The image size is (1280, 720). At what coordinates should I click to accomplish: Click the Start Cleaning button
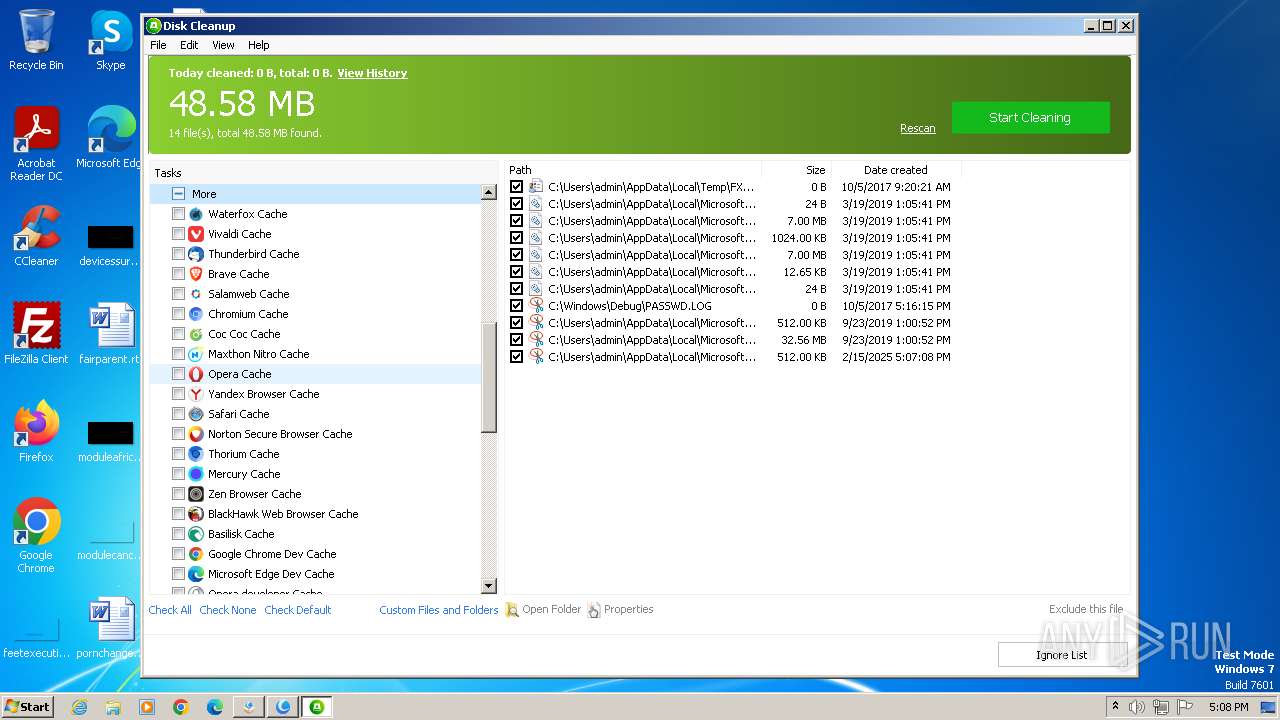click(x=1030, y=118)
